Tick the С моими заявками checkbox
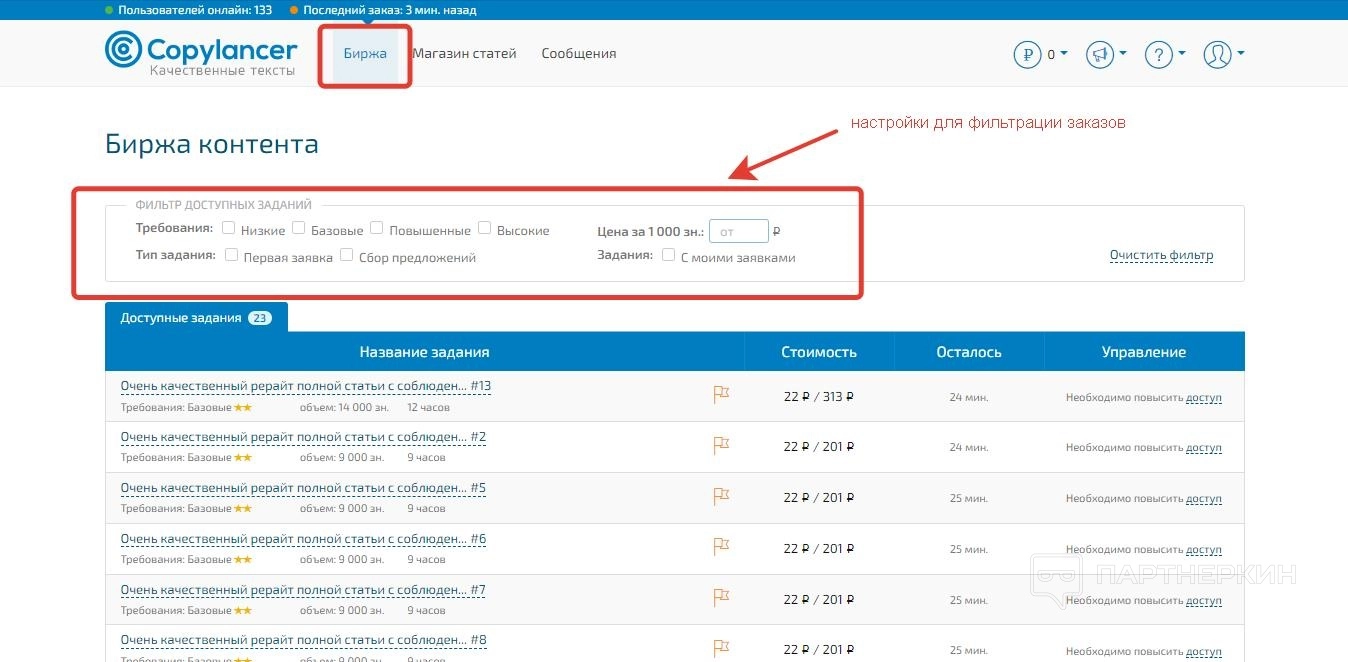The height and width of the screenshot is (662, 1348). [669, 256]
